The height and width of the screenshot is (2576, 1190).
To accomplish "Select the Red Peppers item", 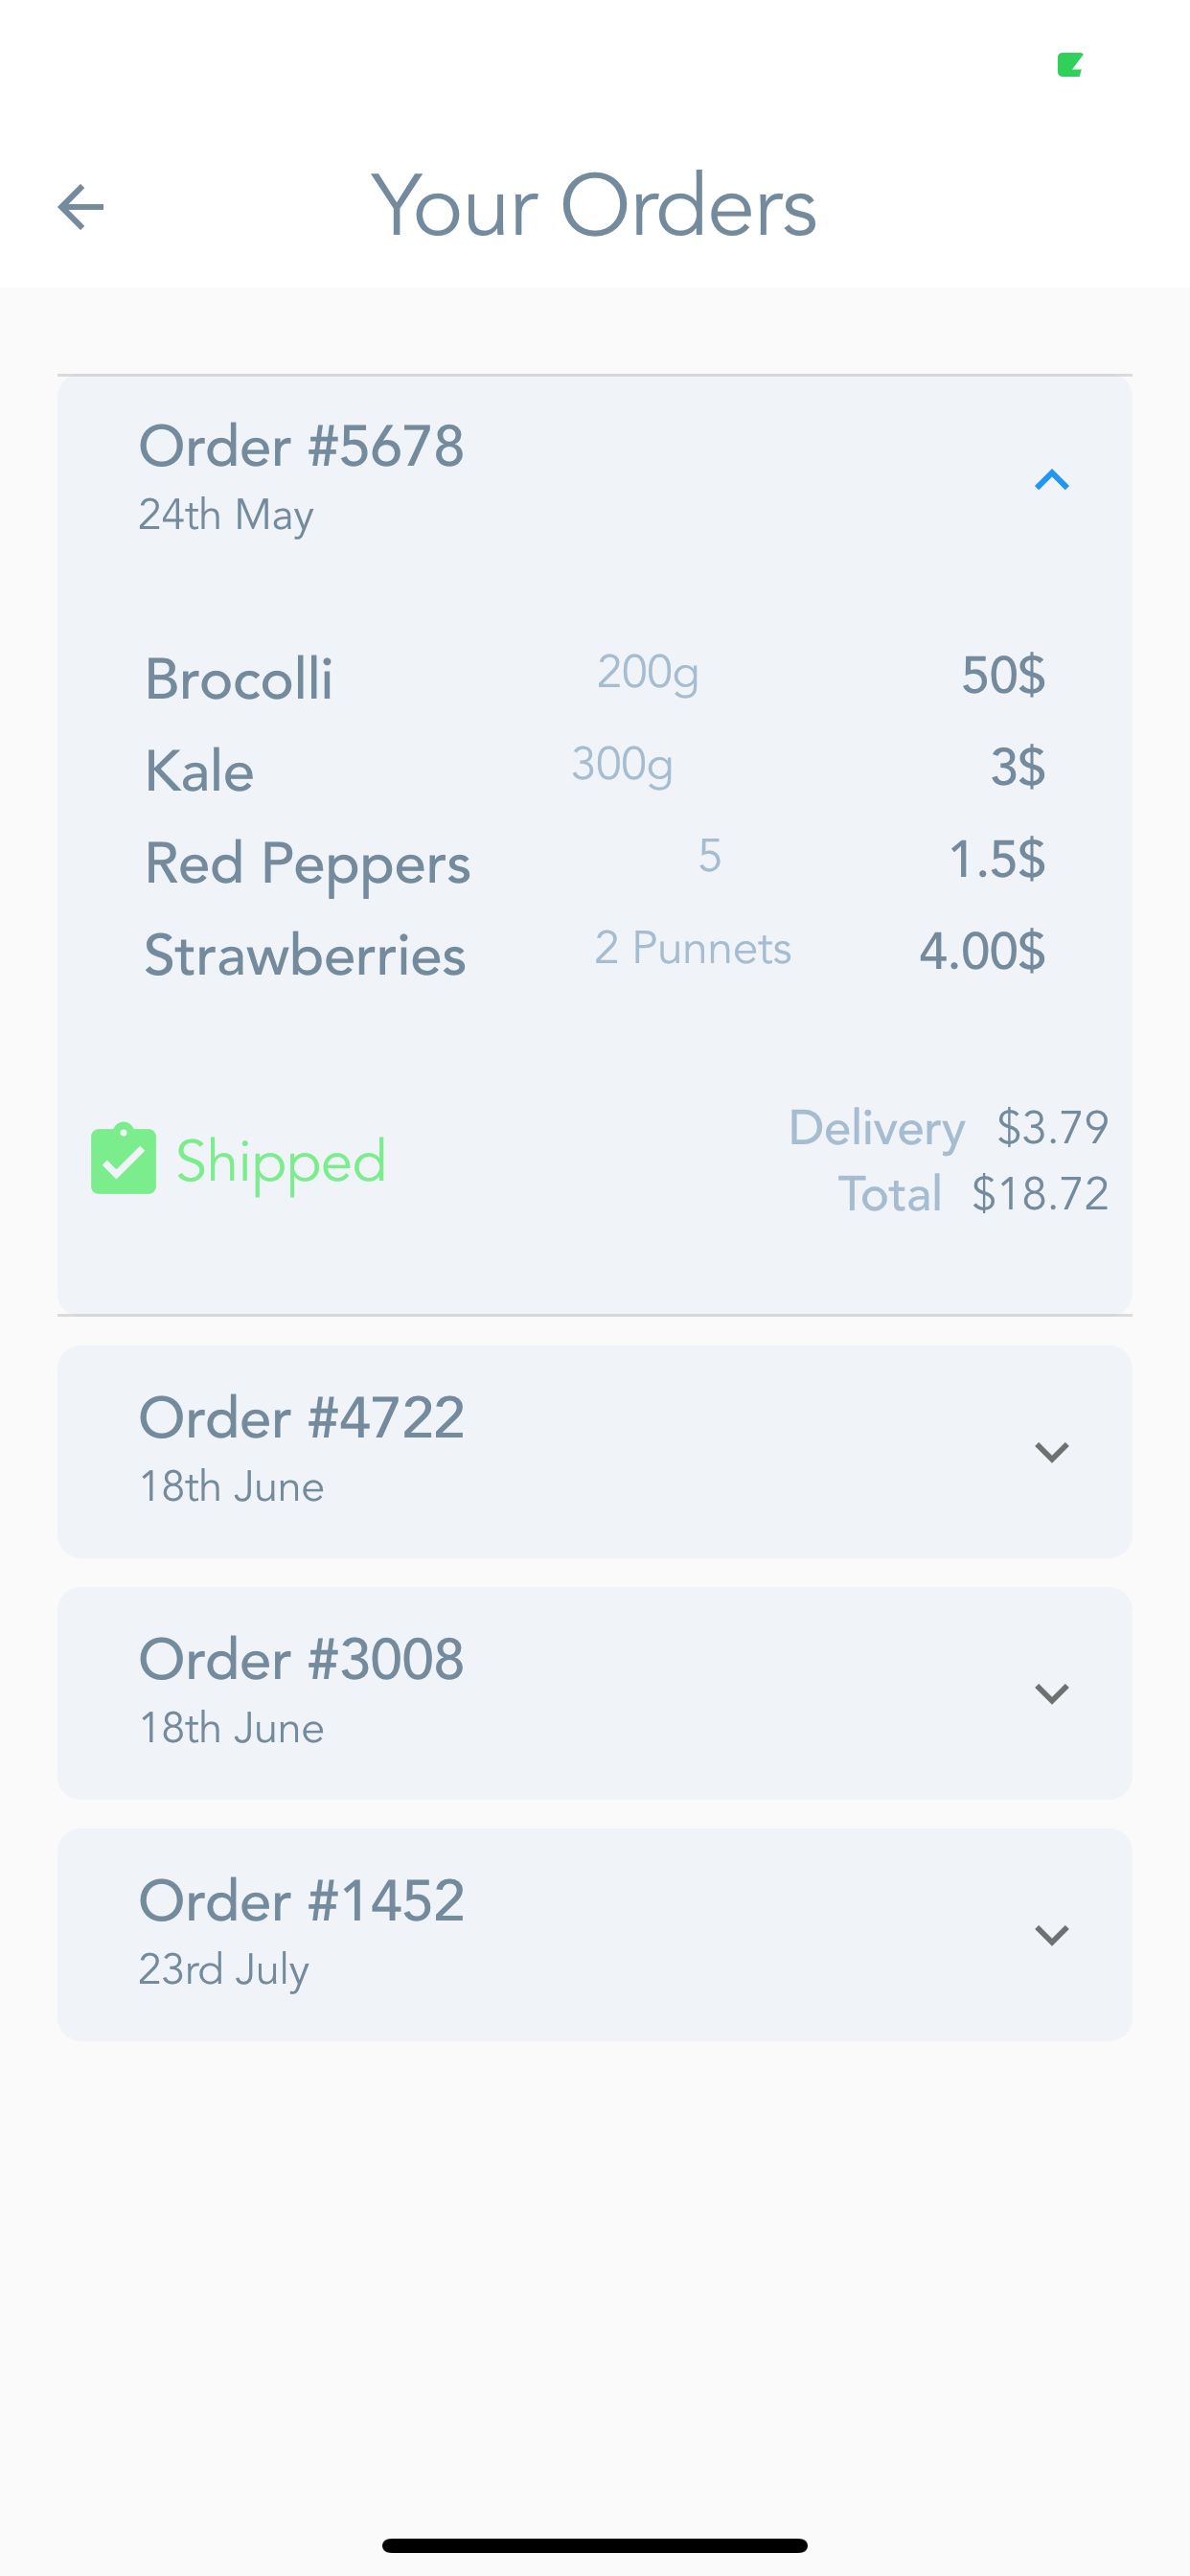I will [x=307, y=863].
